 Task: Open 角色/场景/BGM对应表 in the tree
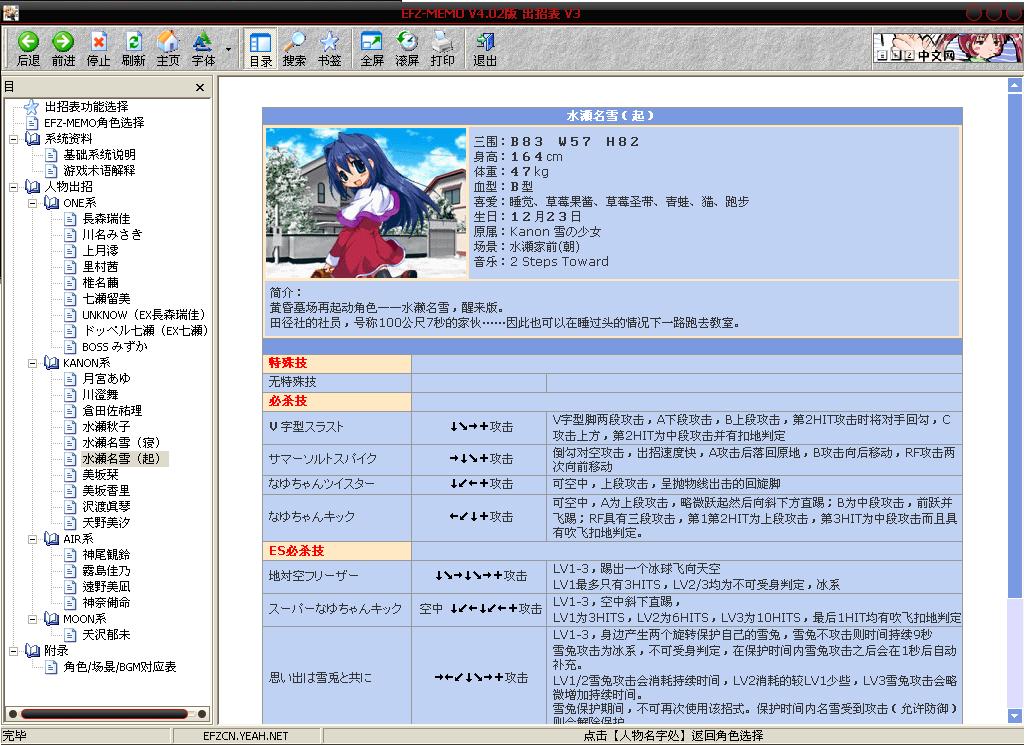point(119,667)
